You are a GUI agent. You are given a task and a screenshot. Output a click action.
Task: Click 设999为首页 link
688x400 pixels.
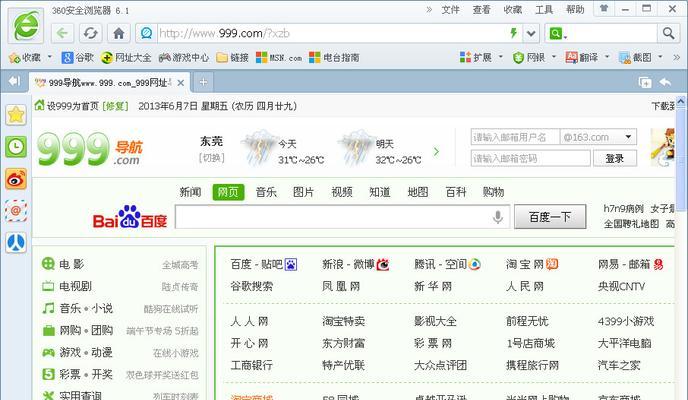(73, 106)
